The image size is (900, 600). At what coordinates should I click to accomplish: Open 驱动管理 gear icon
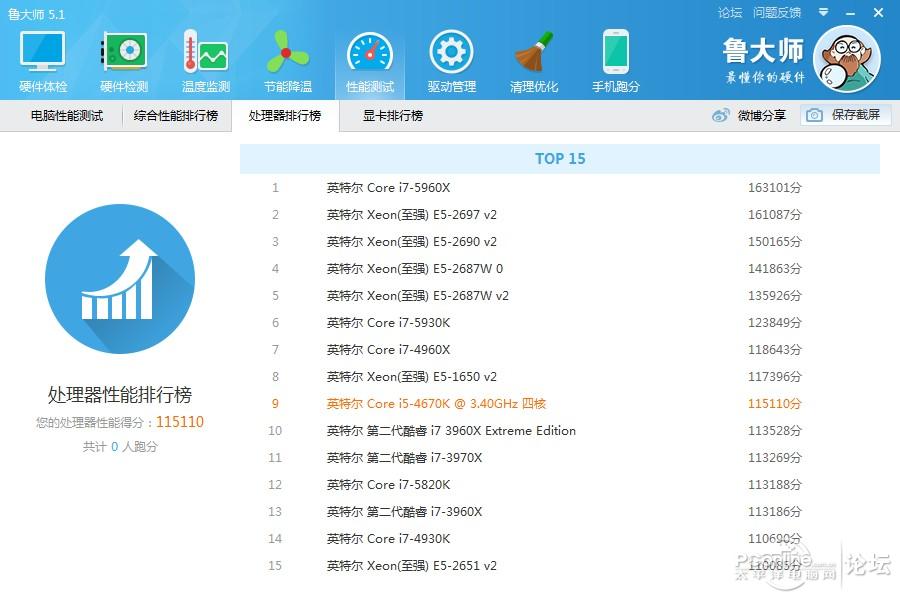452,52
